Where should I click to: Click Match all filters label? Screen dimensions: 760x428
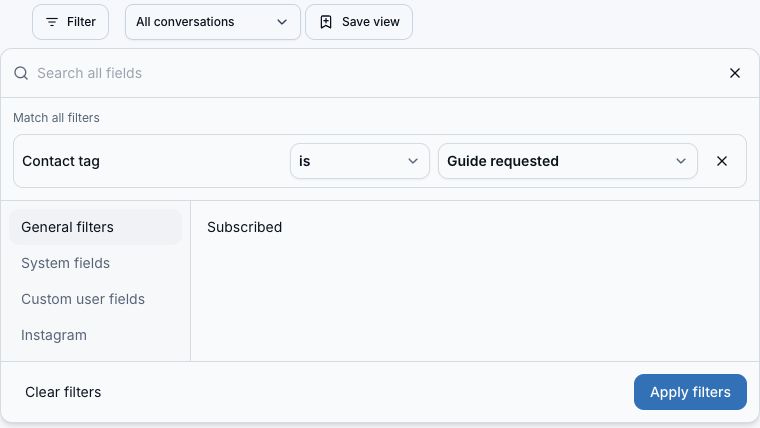point(56,118)
